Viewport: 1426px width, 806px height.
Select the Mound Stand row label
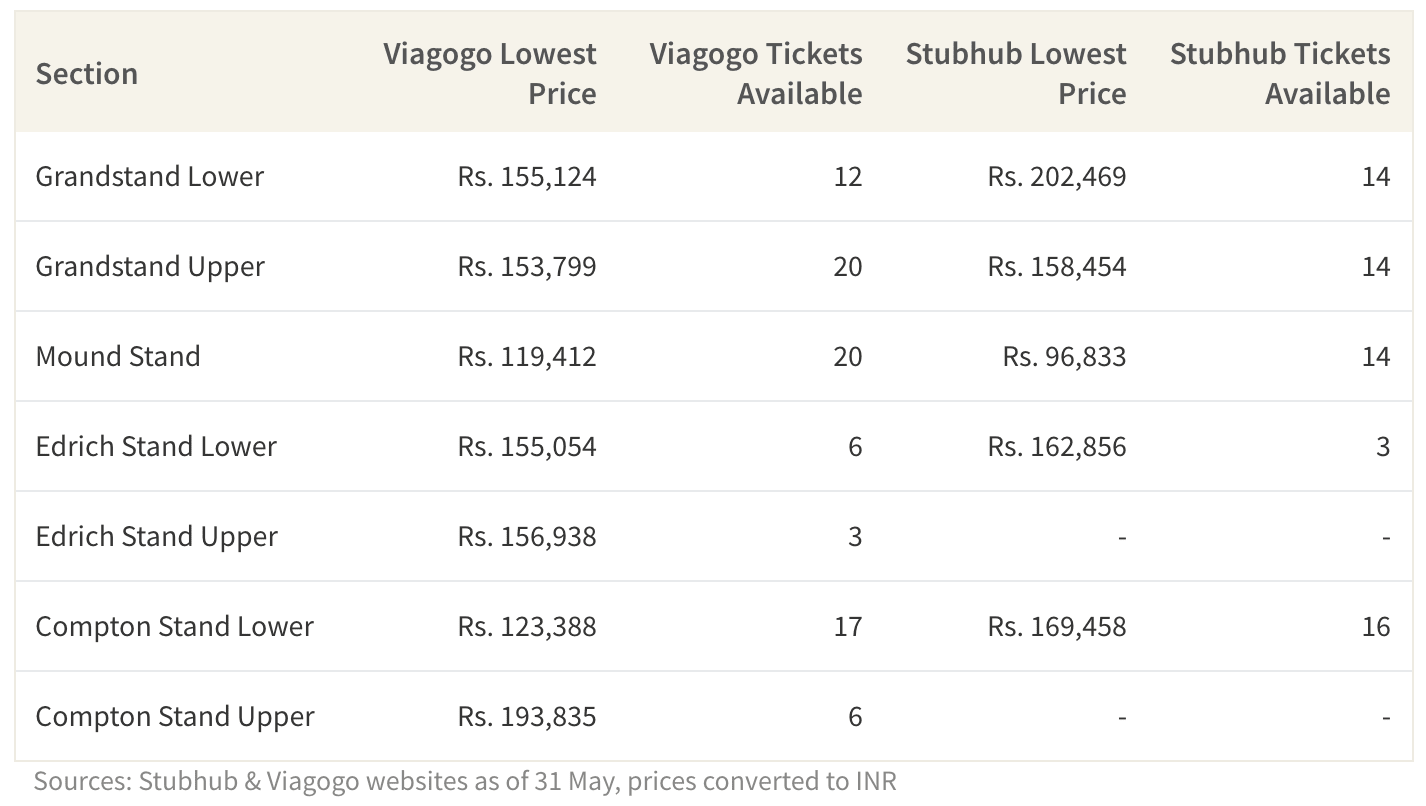tap(118, 357)
